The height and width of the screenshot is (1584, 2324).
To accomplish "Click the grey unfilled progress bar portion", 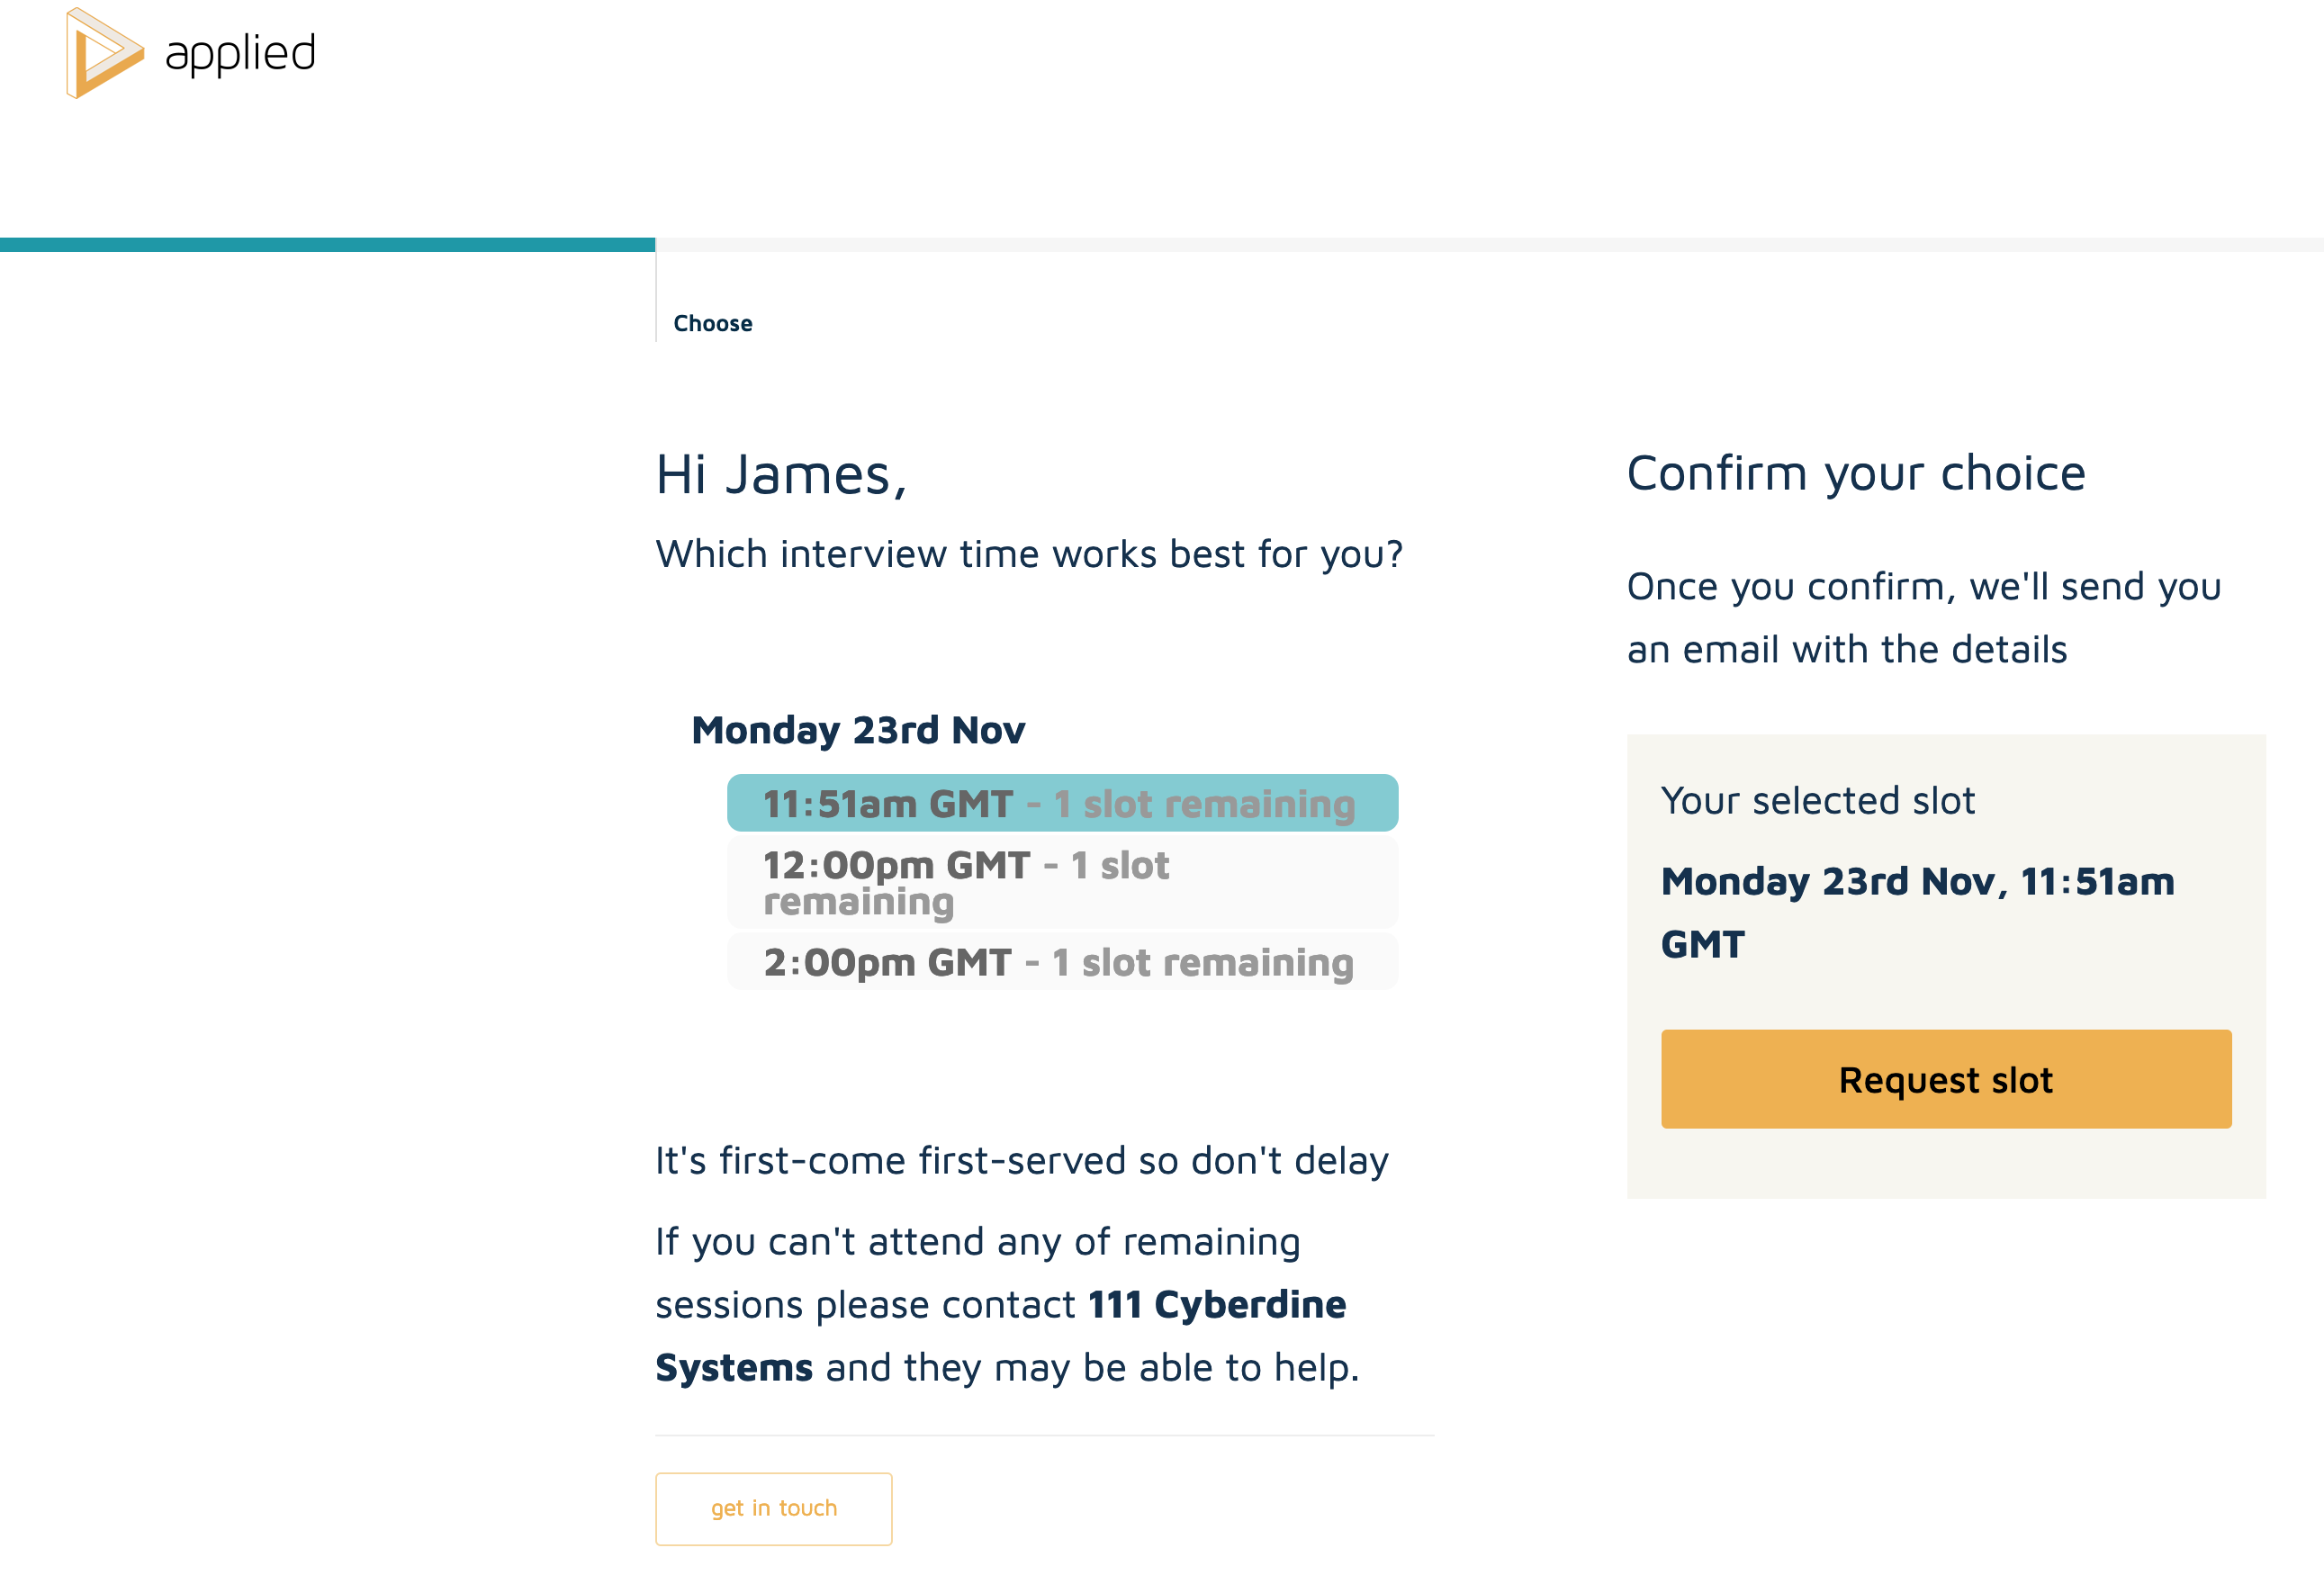I will coord(1488,245).
